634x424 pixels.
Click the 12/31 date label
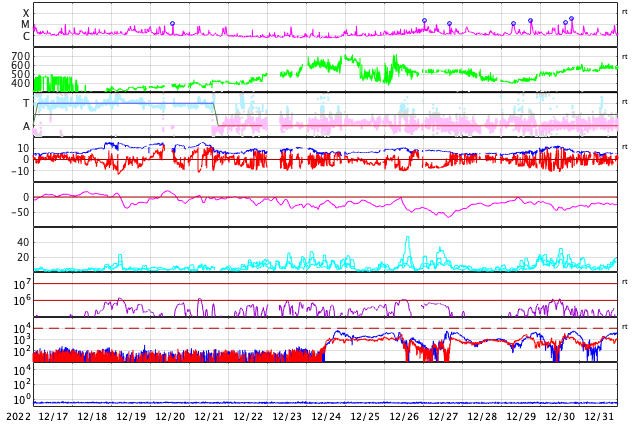[599, 417]
